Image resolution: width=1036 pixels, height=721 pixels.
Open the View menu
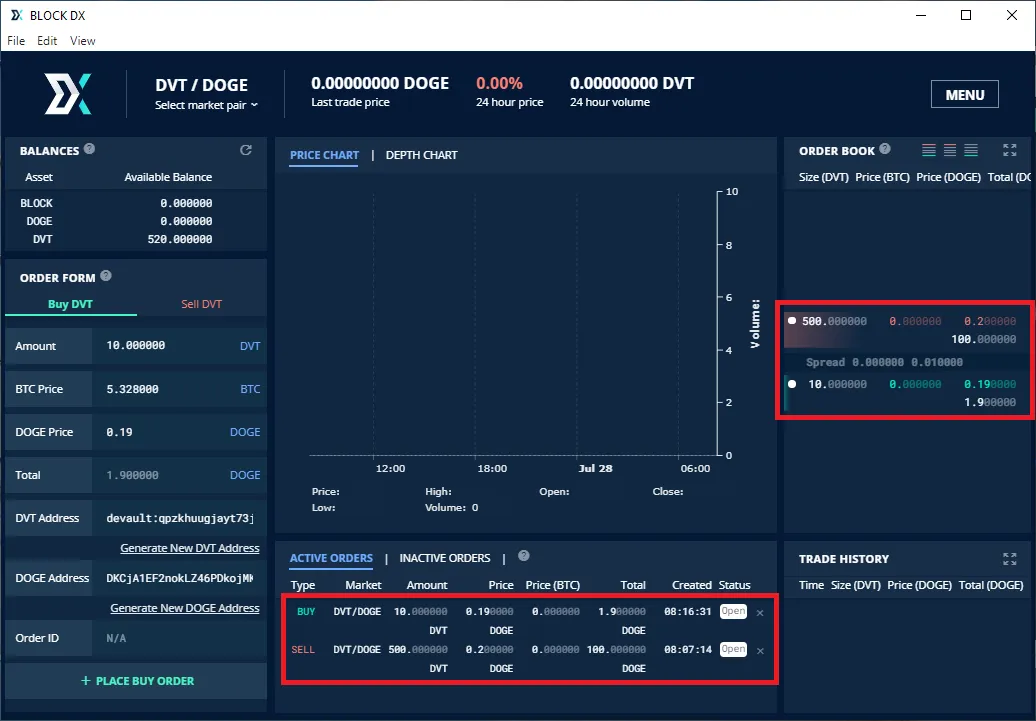(x=83, y=40)
